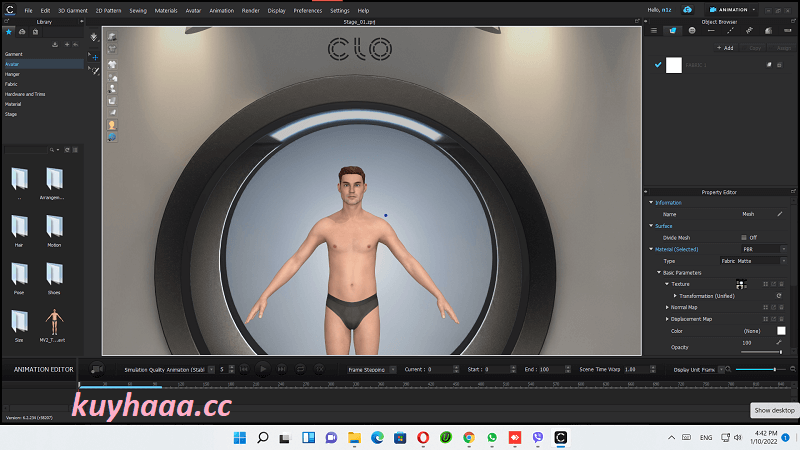Play the animation
This screenshot has height=450, width=800.
263,369
